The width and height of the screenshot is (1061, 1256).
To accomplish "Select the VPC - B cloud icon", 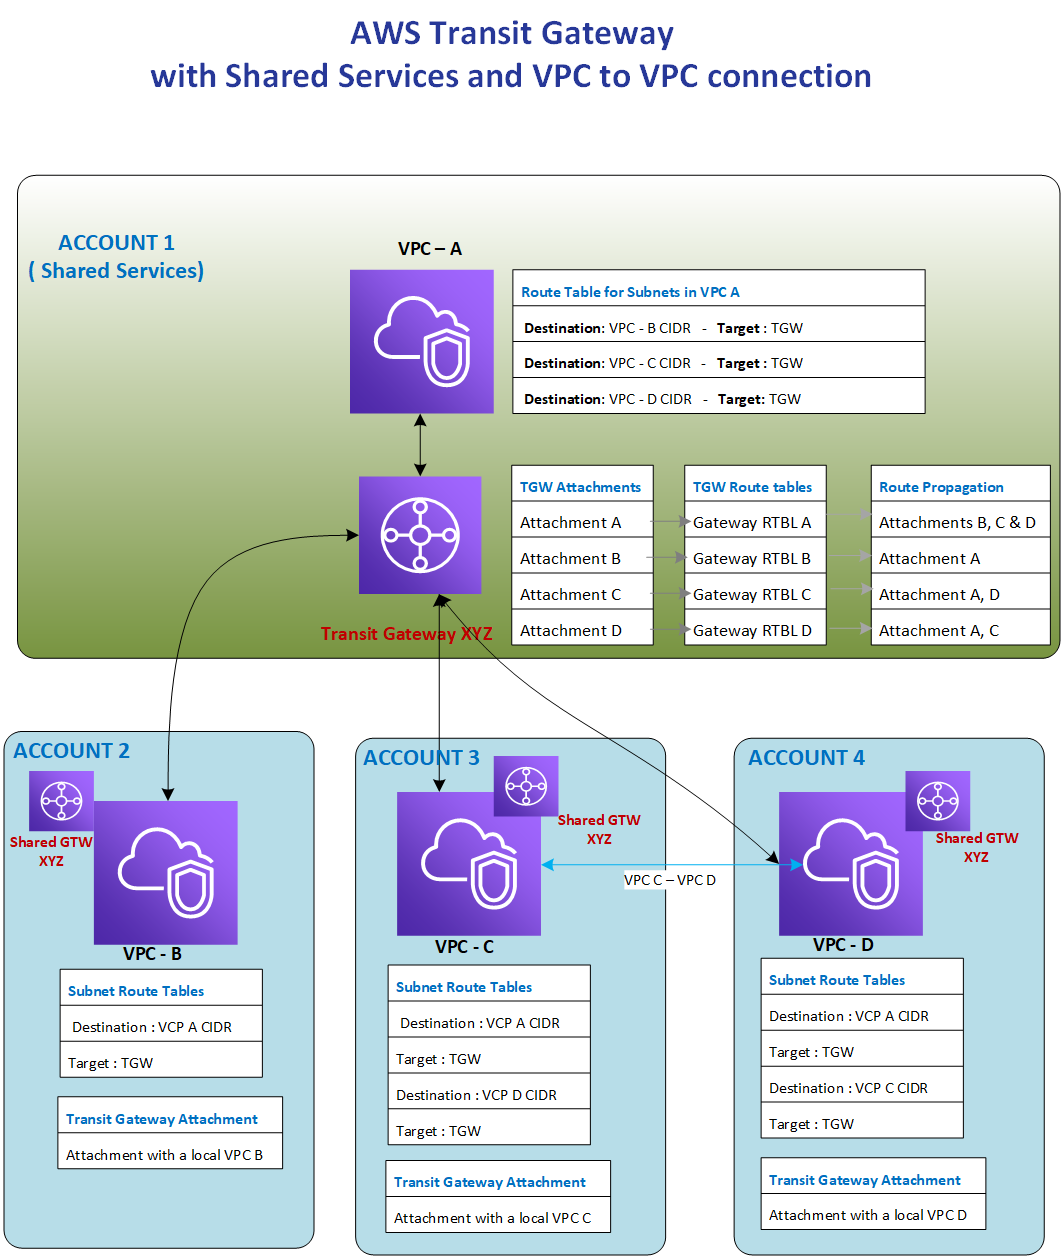I will [165, 872].
